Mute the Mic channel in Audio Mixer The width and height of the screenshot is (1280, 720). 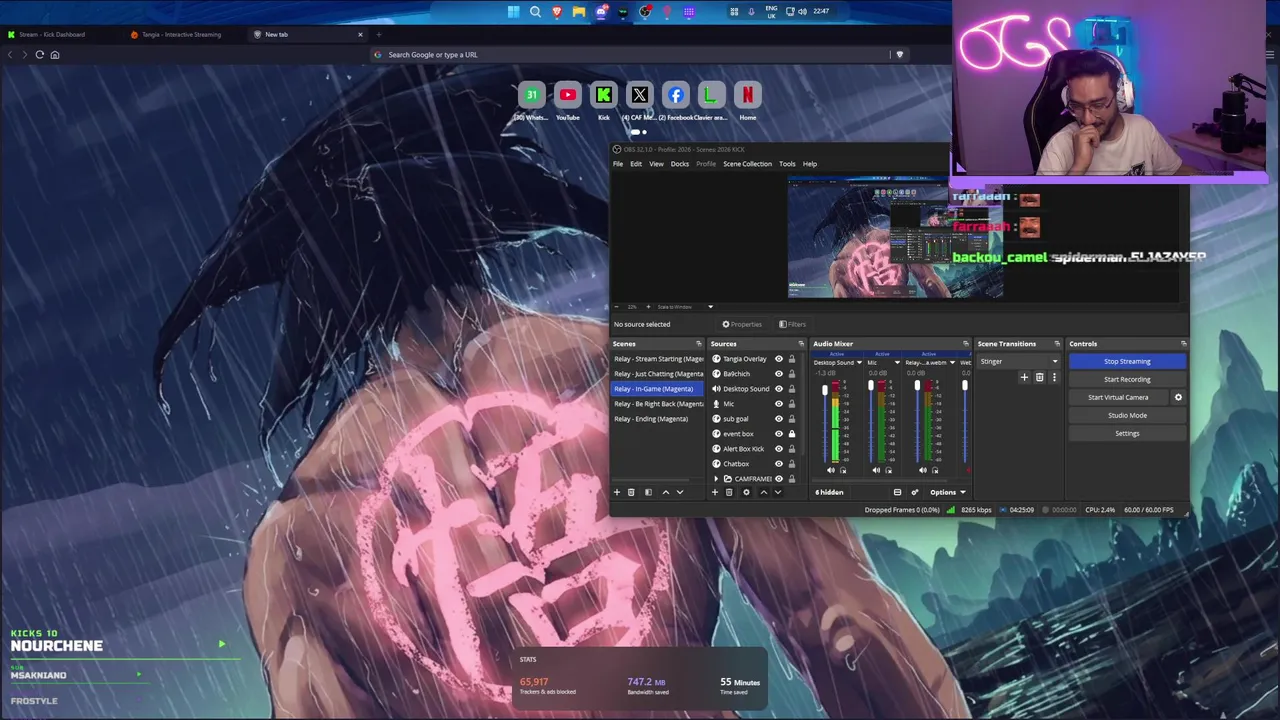tap(877, 470)
